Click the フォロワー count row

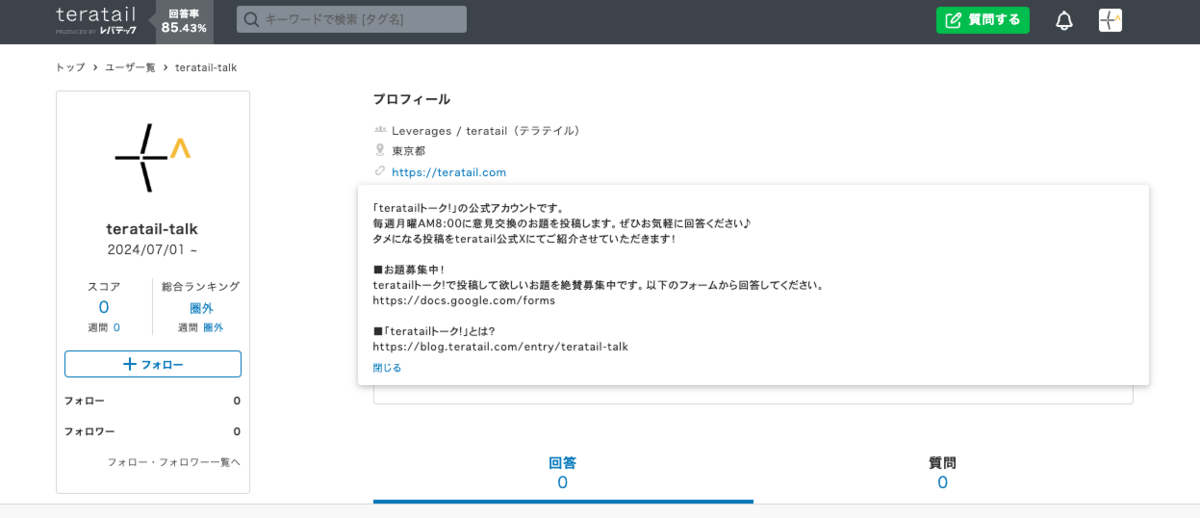point(152,432)
